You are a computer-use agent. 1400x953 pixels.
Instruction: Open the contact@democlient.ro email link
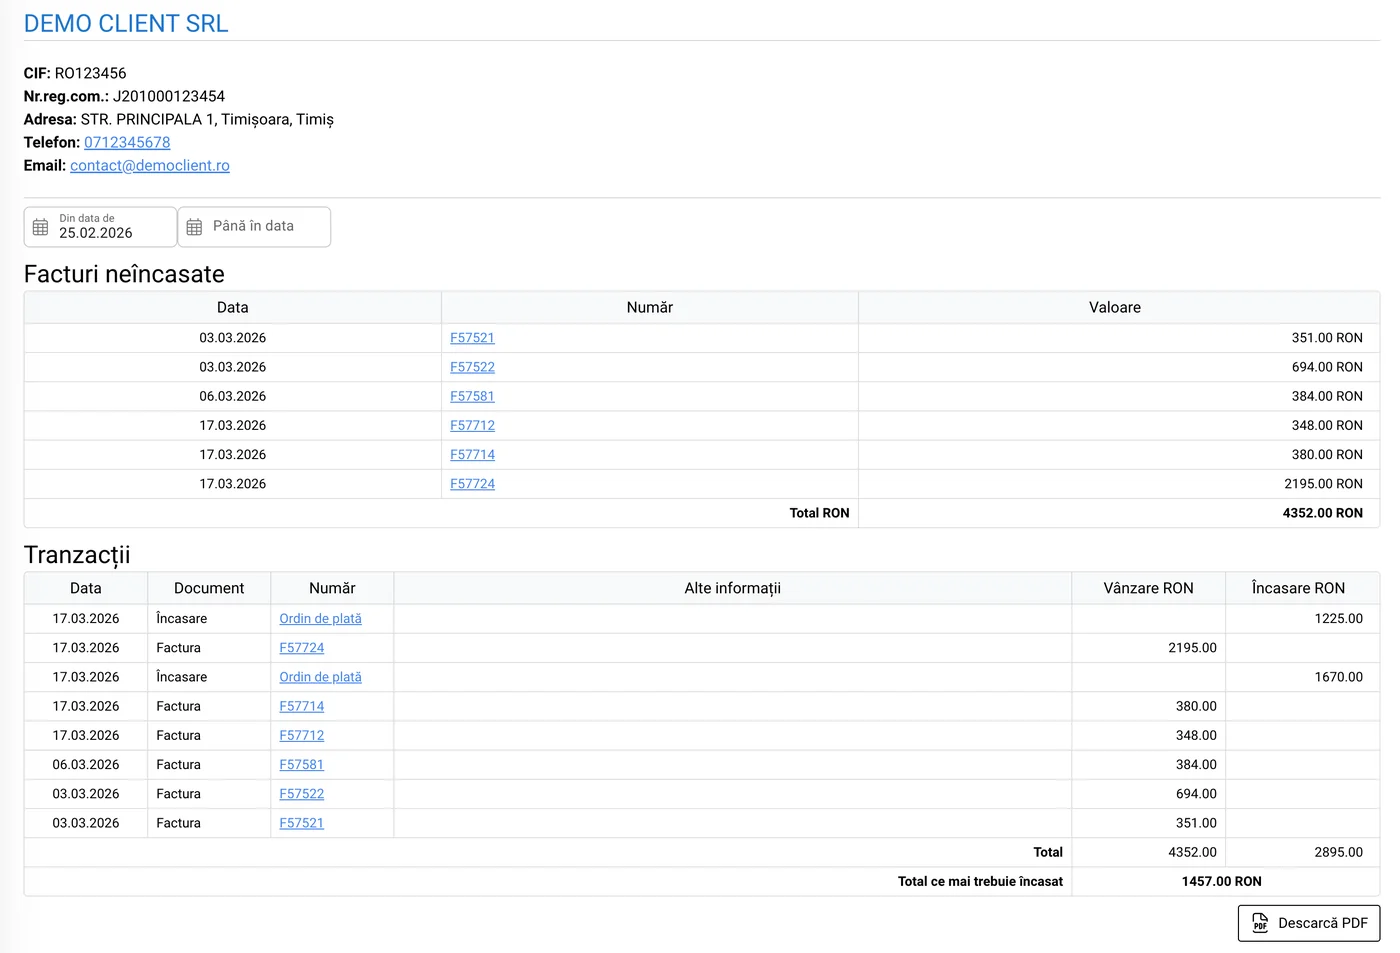click(x=150, y=165)
